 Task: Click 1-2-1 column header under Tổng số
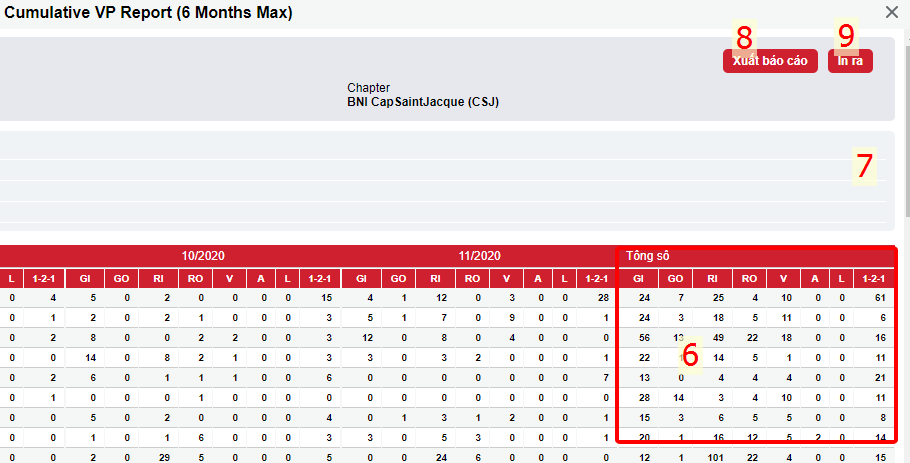(873, 278)
